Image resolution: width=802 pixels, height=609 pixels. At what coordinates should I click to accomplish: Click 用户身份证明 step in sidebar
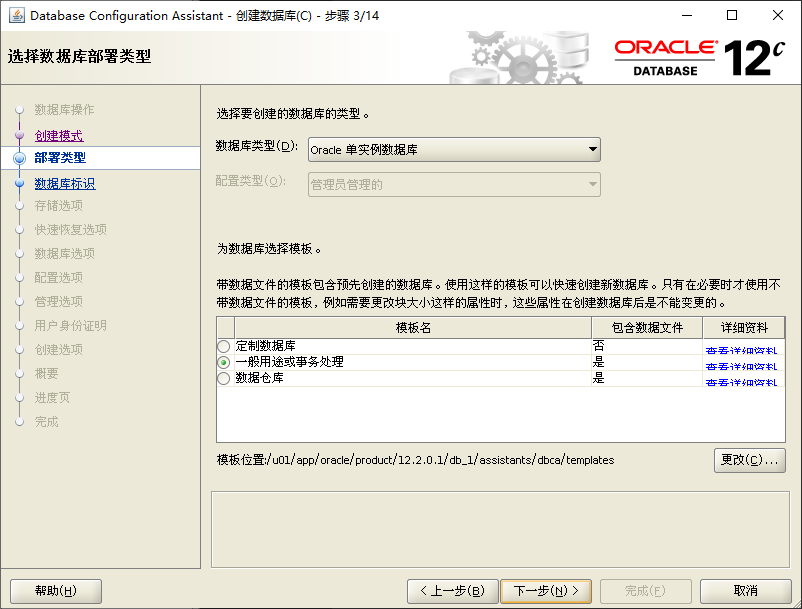click(71, 326)
